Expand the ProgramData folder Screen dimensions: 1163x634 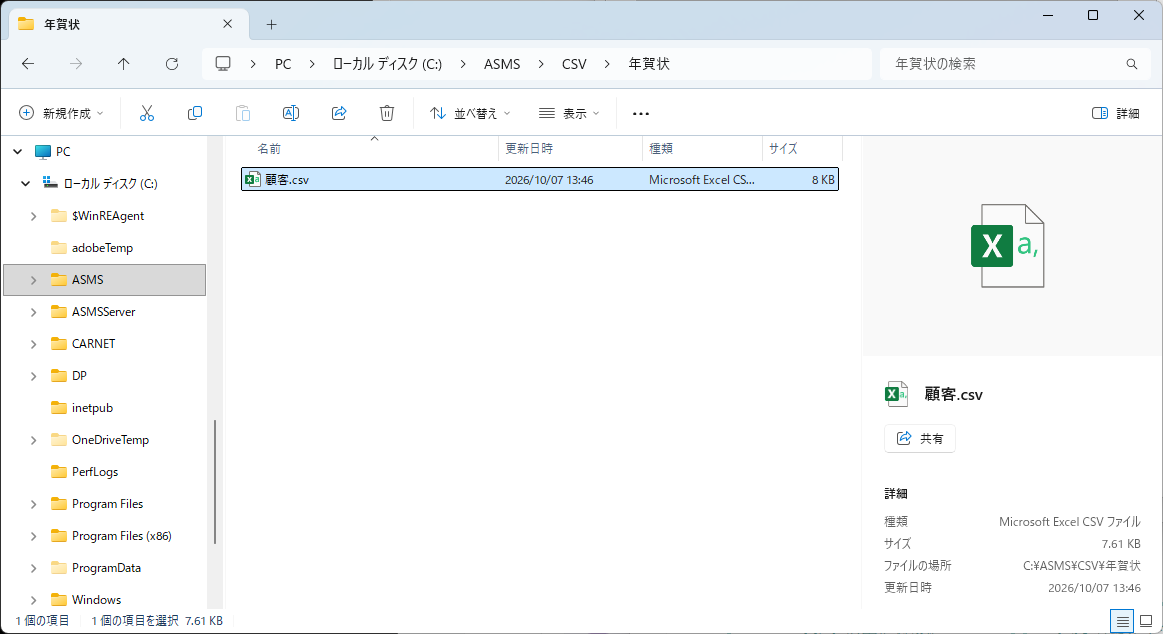(33, 568)
